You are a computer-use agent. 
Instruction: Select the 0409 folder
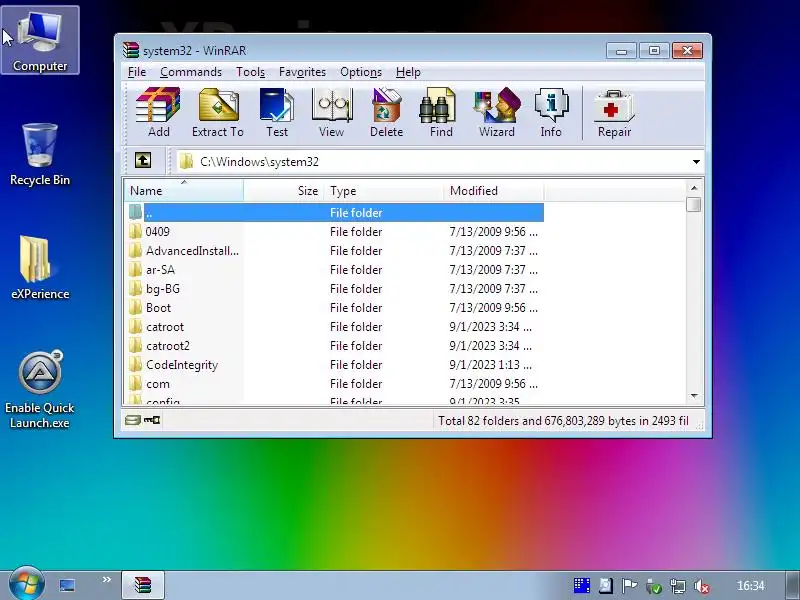pyautogui.click(x=335, y=232)
